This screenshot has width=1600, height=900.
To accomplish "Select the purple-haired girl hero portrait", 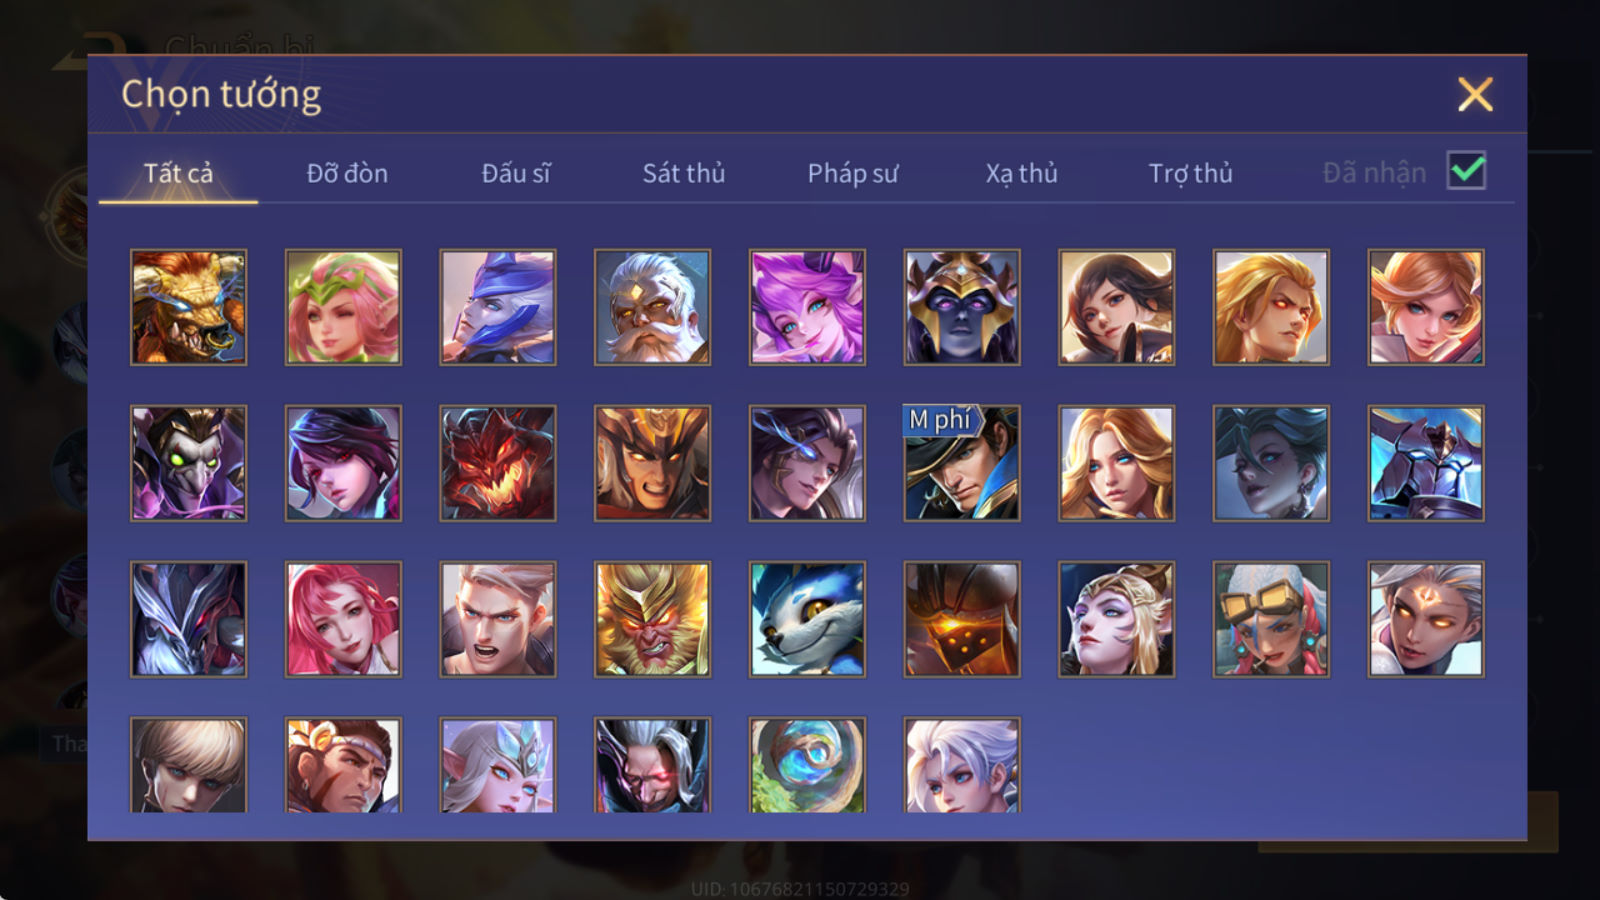I will [x=807, y=307].
